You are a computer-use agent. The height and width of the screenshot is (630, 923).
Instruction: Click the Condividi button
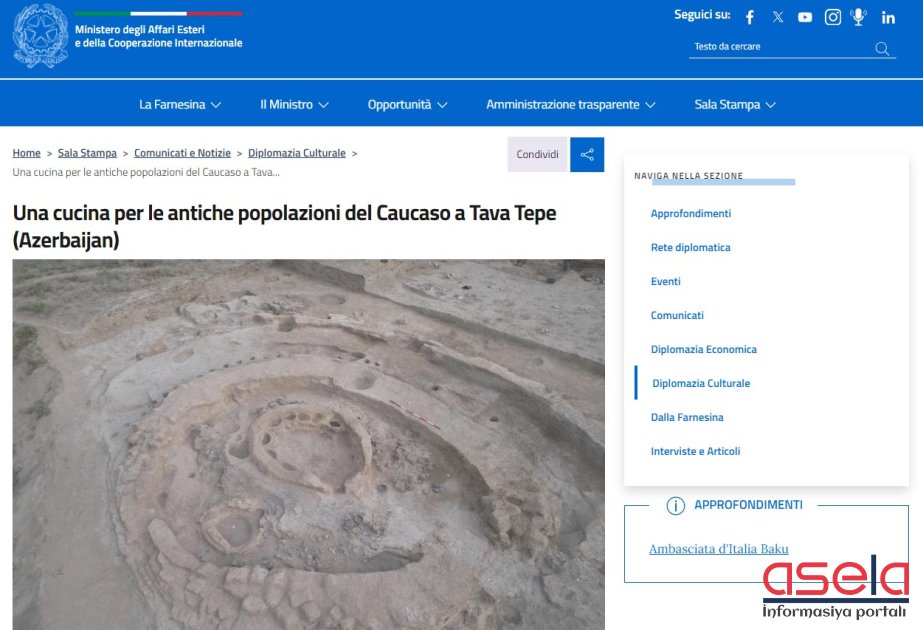537,155
